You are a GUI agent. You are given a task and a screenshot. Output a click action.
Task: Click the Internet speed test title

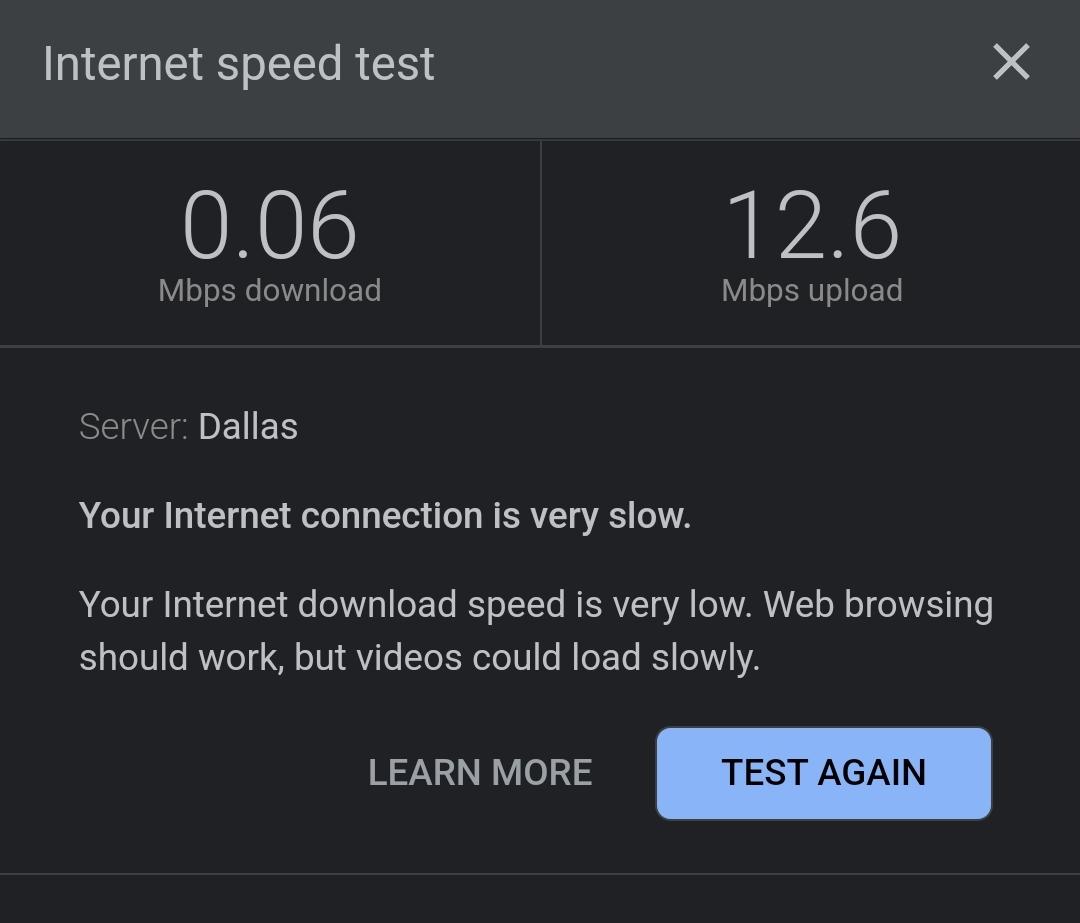(x=239, y=65)
